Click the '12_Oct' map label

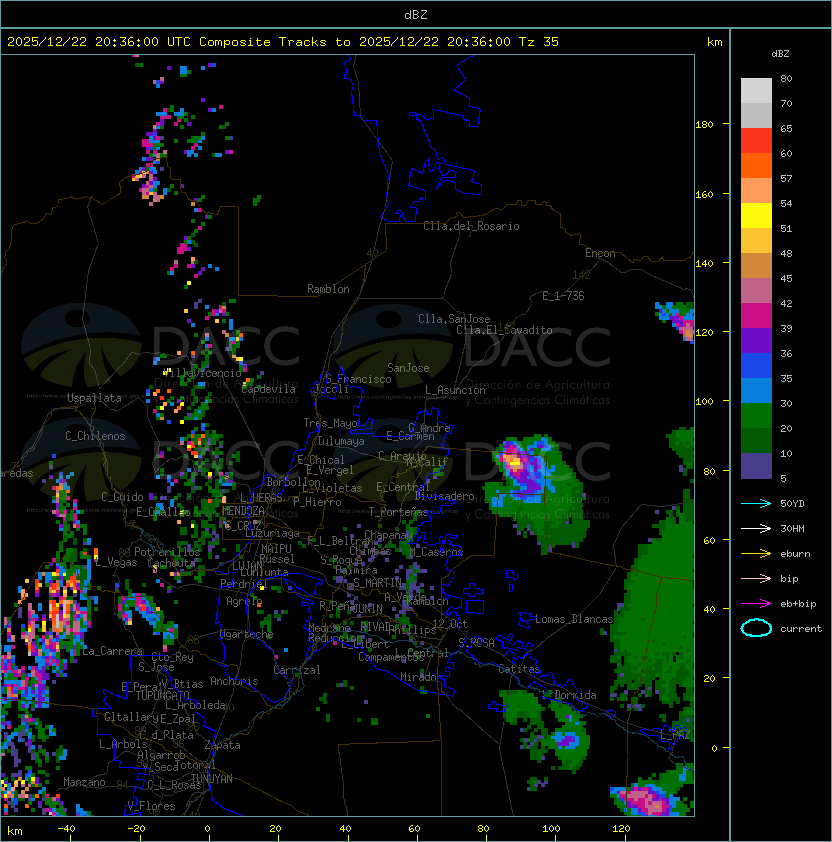(450, 623)
